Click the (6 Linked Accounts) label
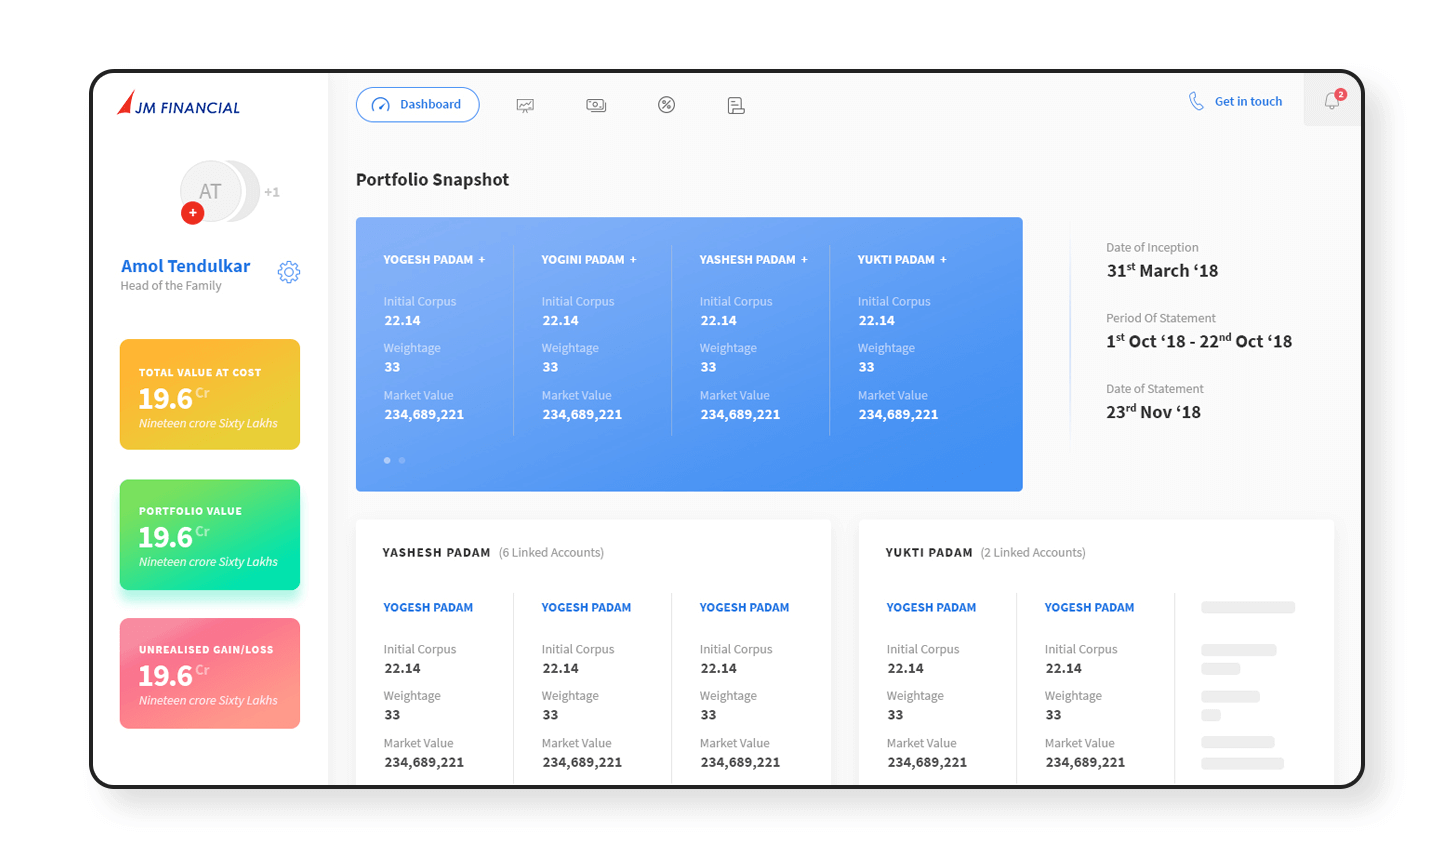 (x=551, y=553)
